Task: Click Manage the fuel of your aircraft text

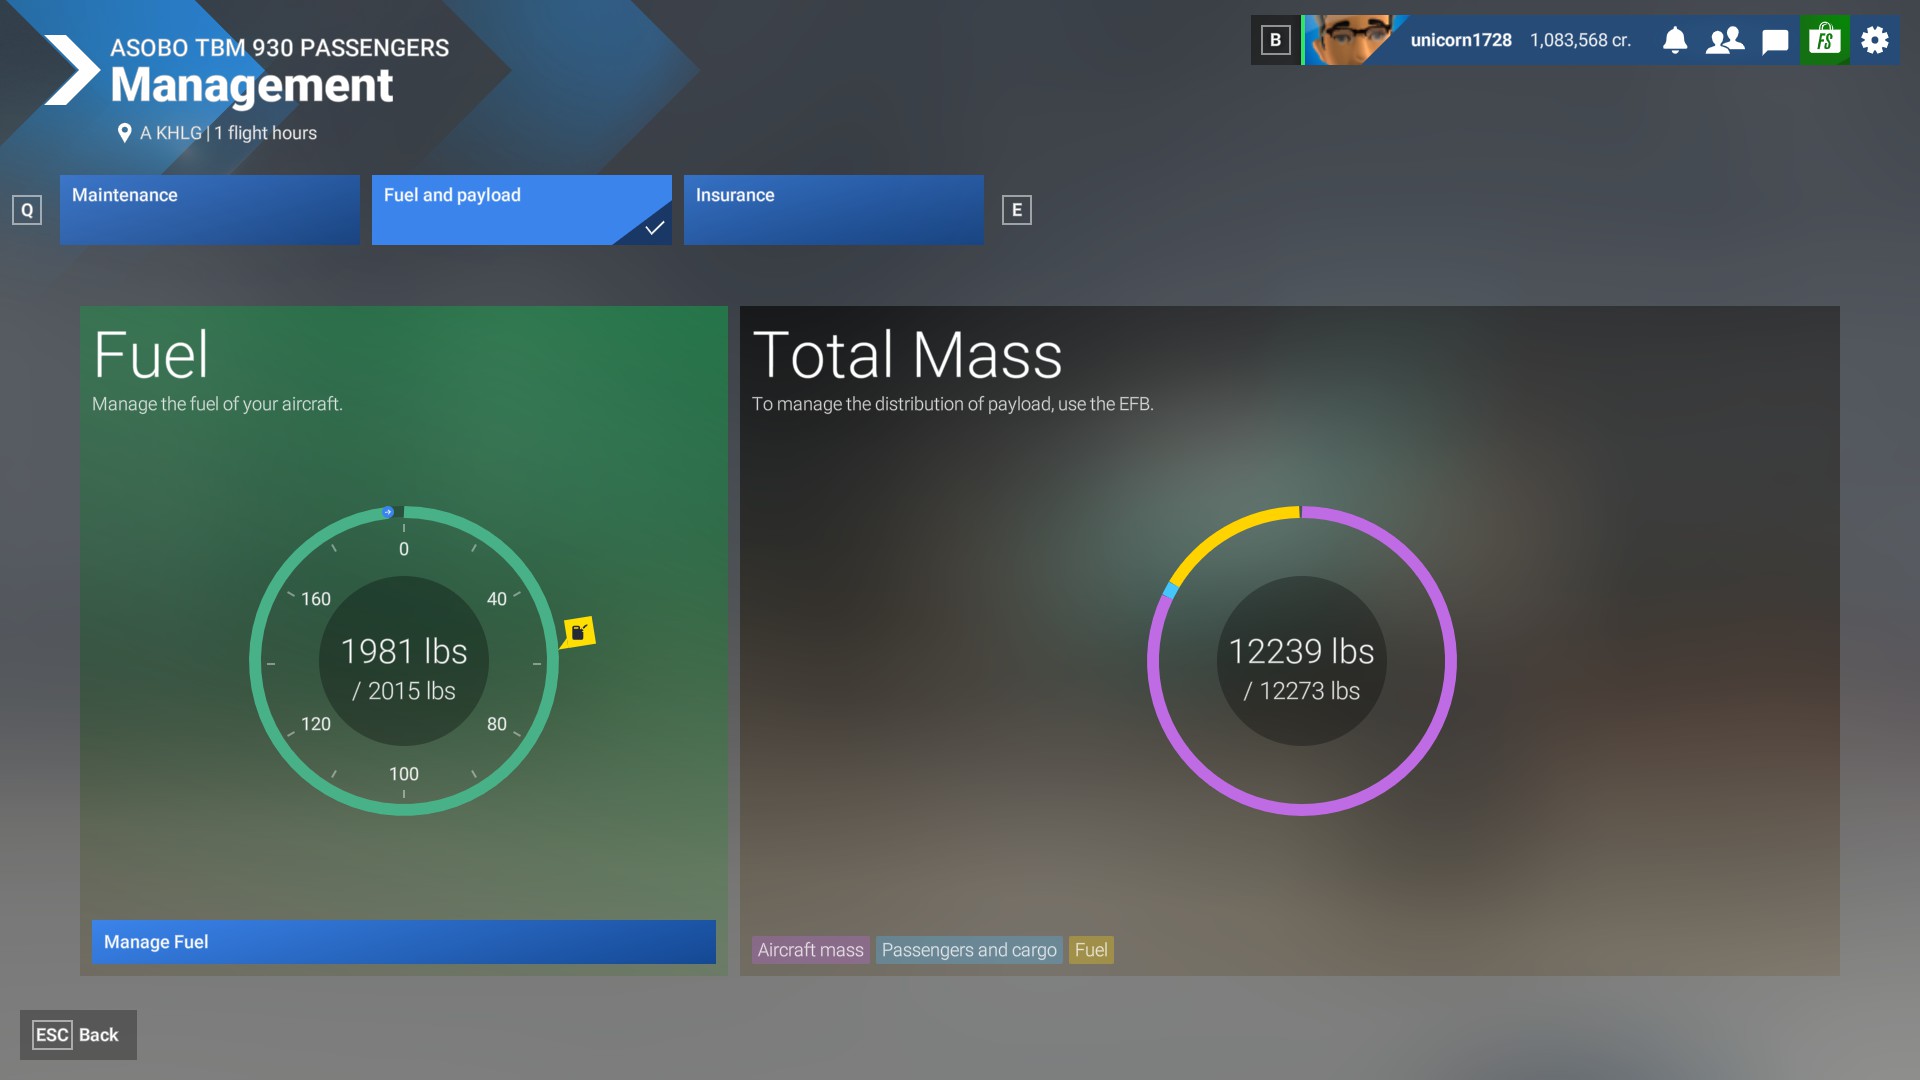Action: pos(217,404)
